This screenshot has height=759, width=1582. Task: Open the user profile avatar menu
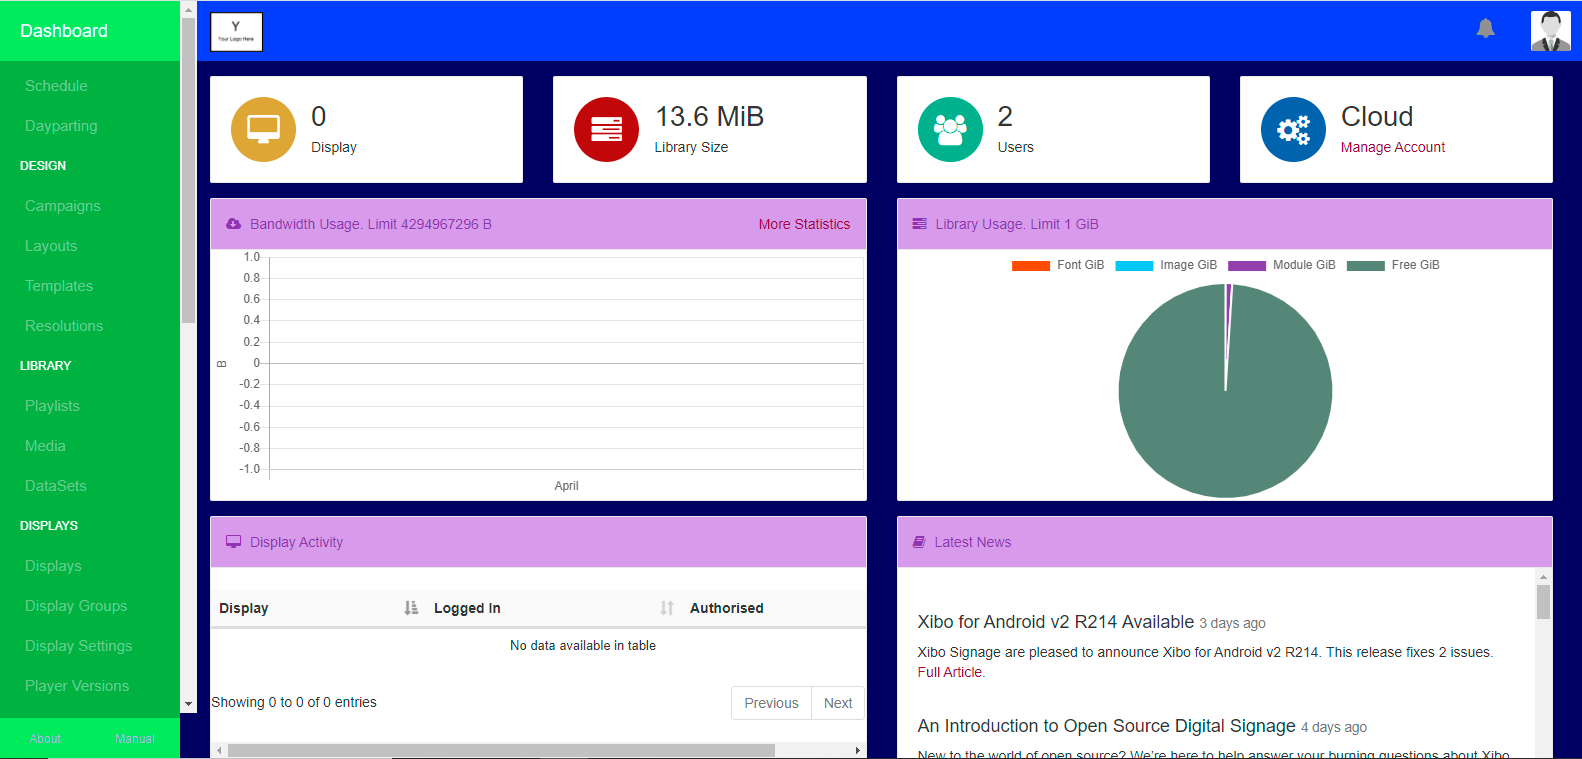[1550, 31]
